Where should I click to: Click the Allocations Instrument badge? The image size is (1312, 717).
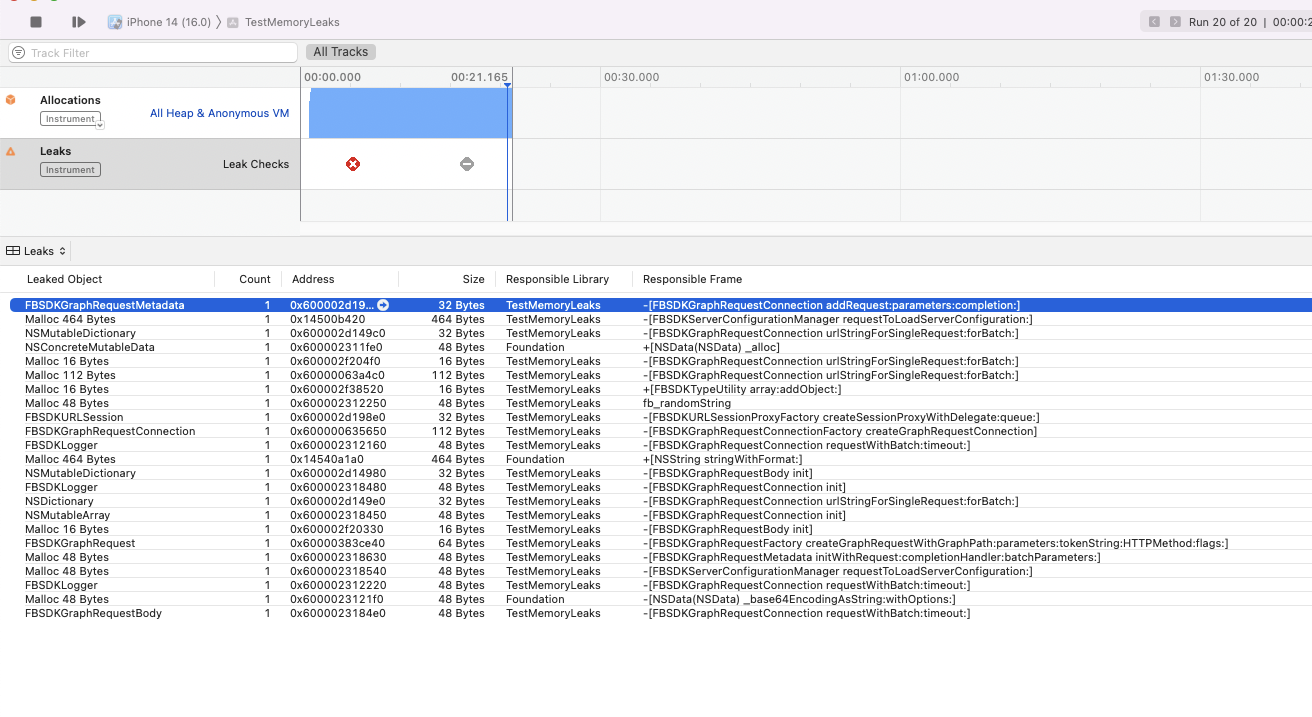coord(69,119)
